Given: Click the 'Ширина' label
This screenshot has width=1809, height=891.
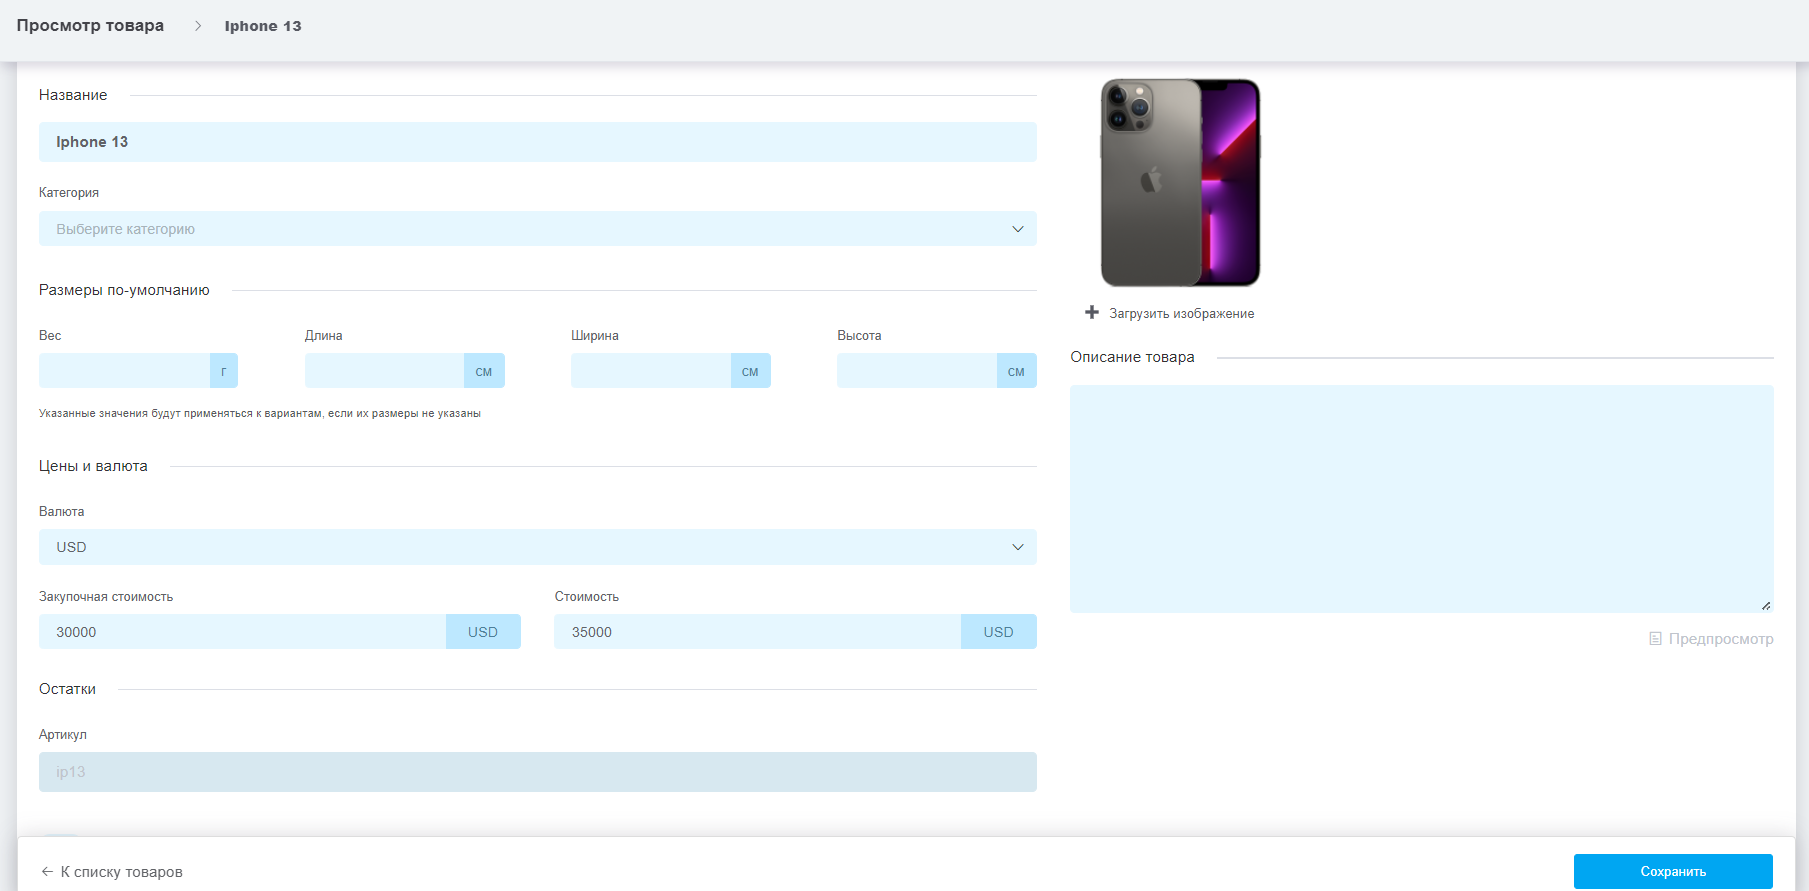Looking at the screenshot, I should [595, 336].
